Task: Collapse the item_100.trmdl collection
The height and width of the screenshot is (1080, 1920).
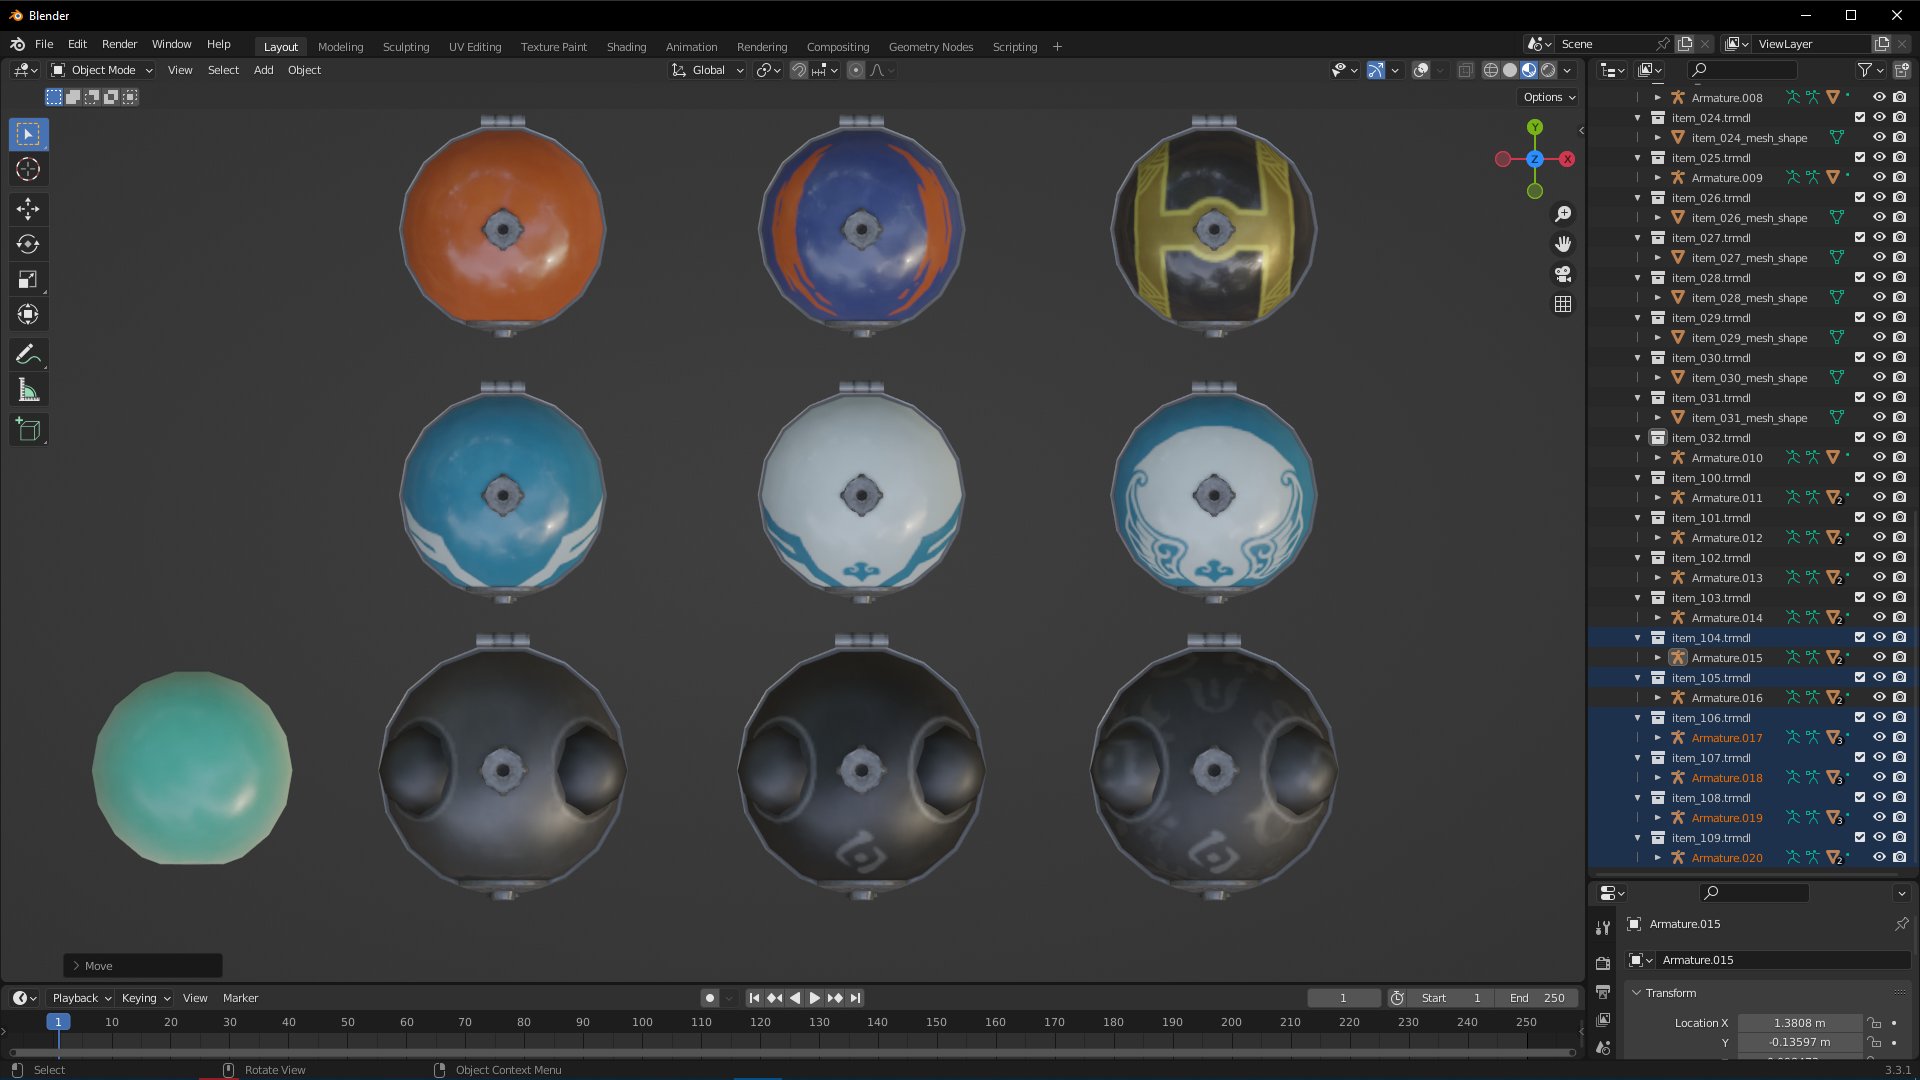Action: (1637, 478)
